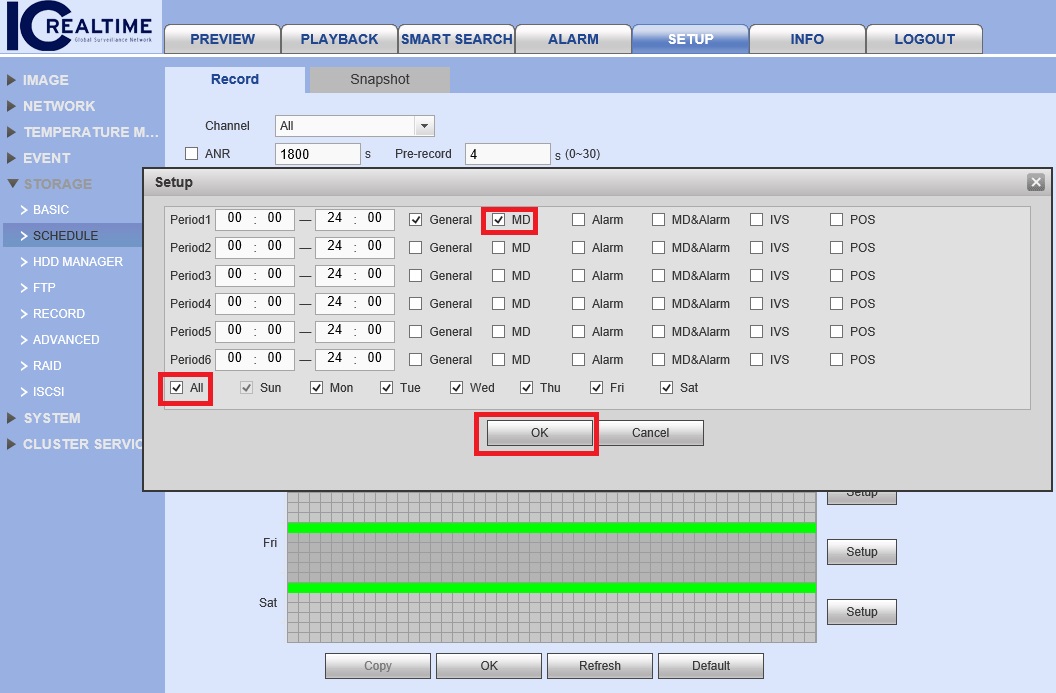
Task: Open the Snapshot tab
Action: [x=379, y=79]
